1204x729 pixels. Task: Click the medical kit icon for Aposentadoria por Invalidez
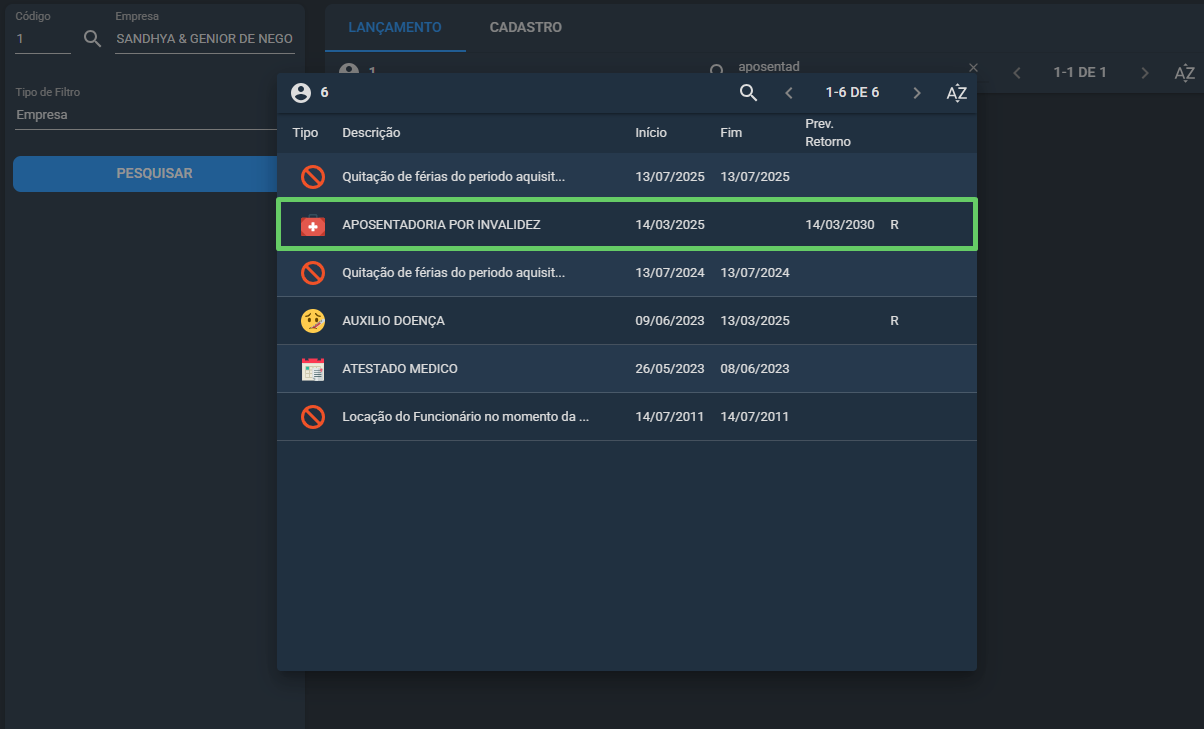pos(313,225)
